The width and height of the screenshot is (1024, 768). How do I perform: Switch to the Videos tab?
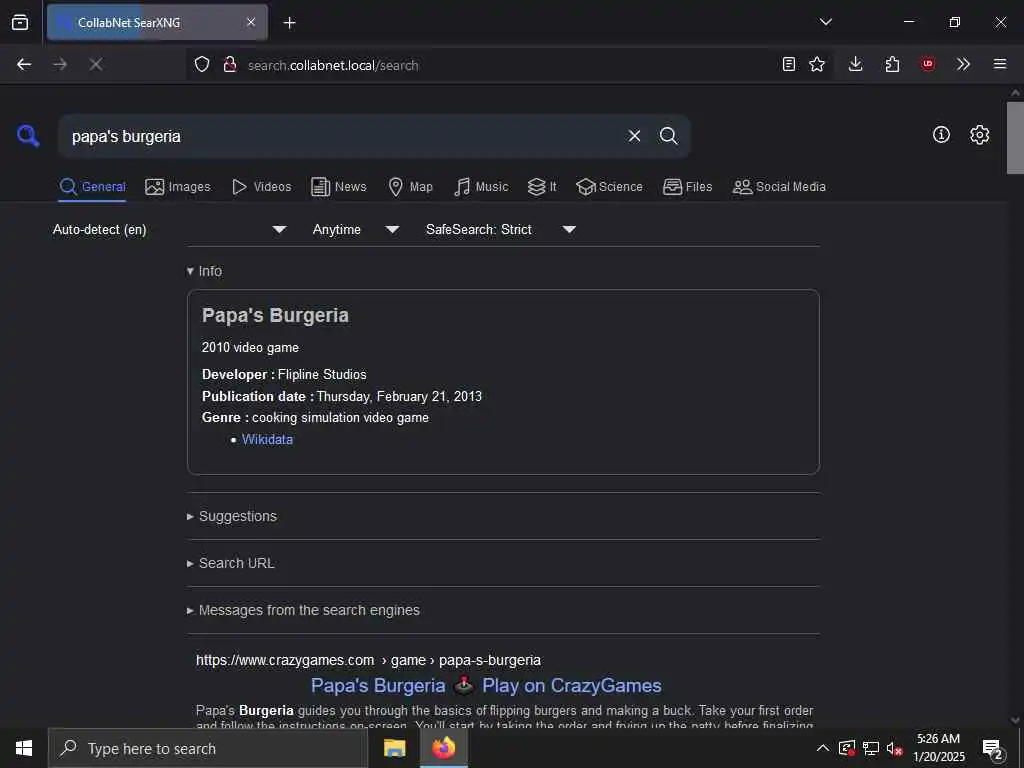click(x=261, y=187)
